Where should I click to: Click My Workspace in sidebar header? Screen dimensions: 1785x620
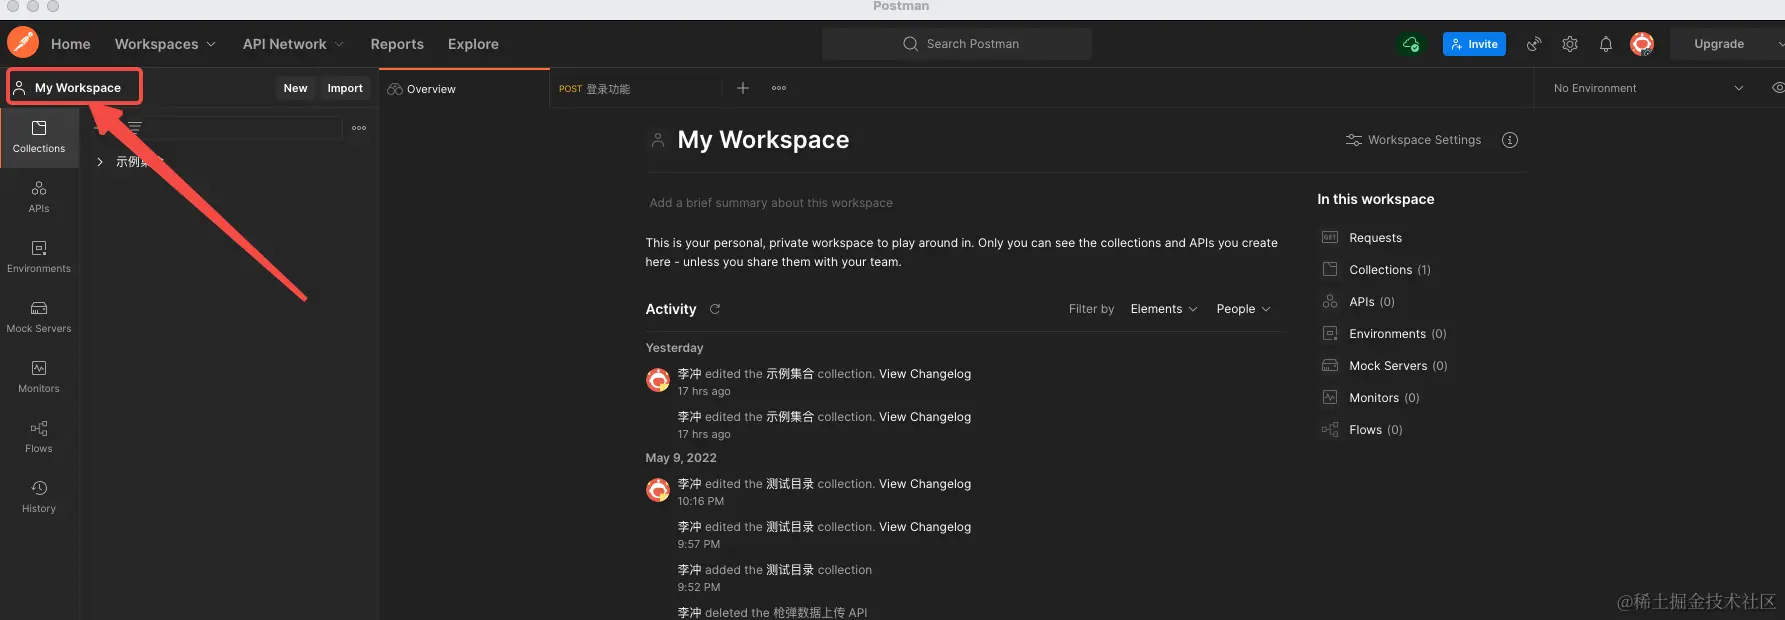[x=76, y=87]
